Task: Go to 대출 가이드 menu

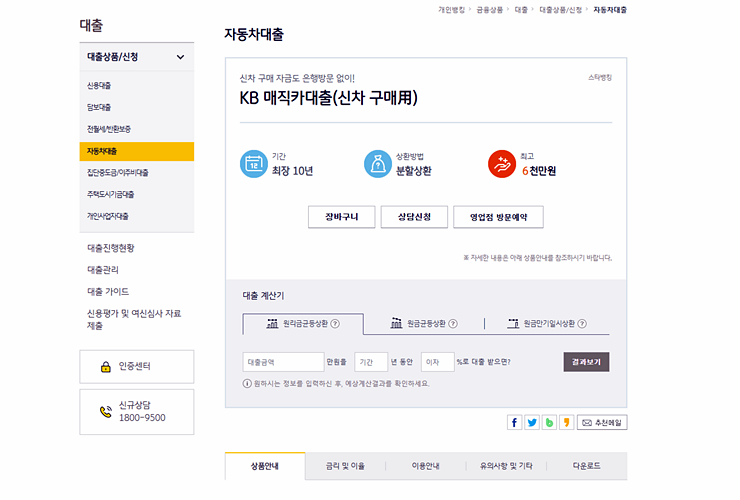Action: point(108,291)
